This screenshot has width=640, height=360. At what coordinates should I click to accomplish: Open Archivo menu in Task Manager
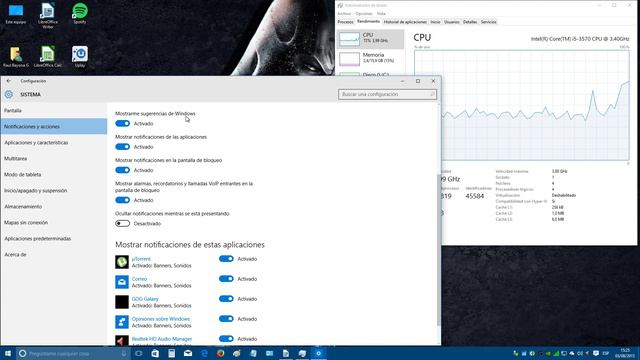tap(344, 13)
